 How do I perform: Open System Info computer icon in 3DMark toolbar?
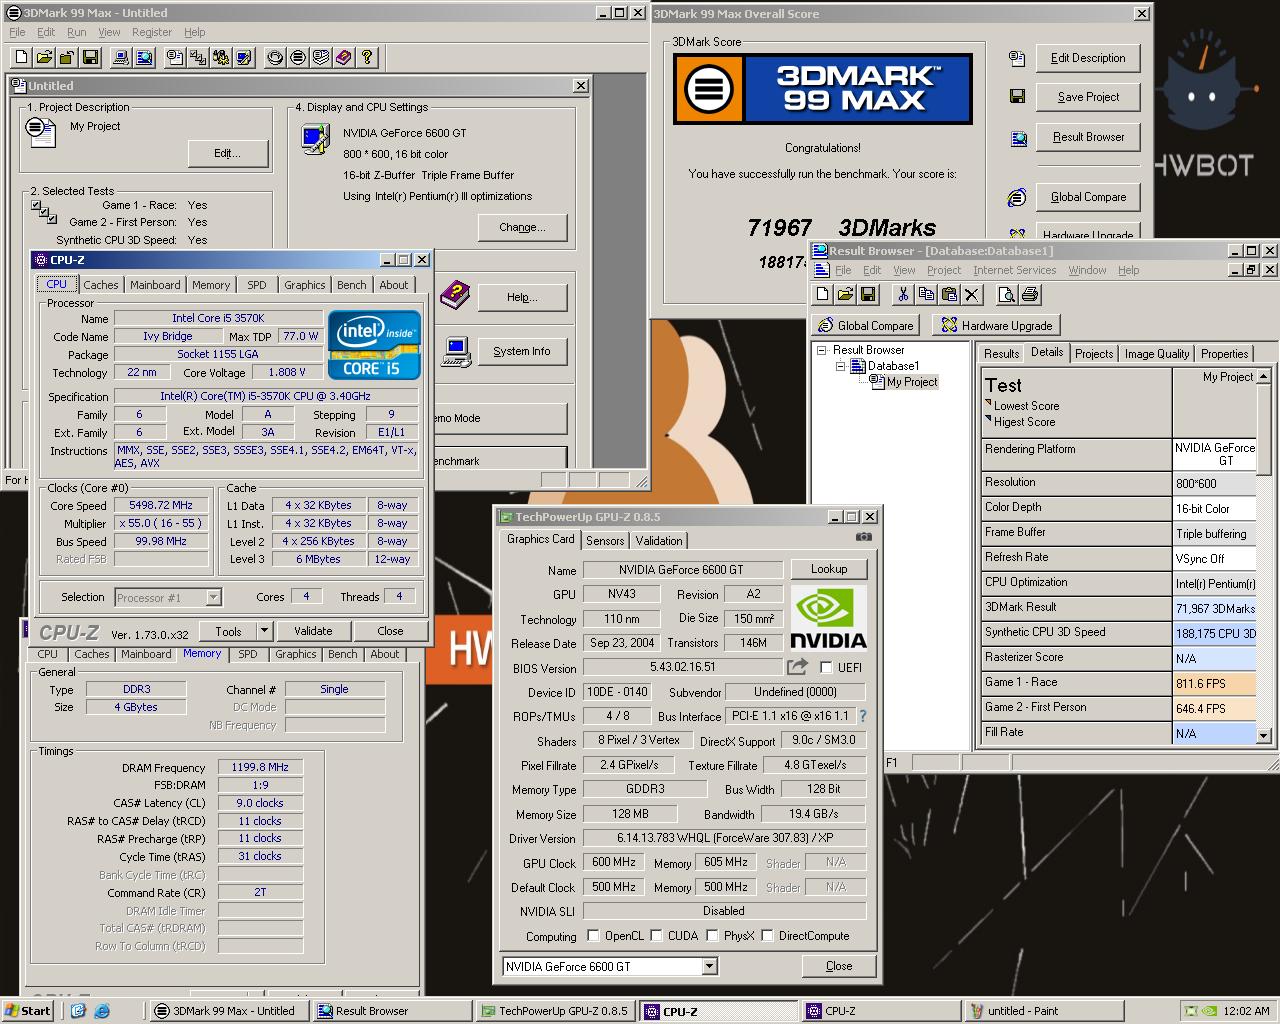(122, 58)
